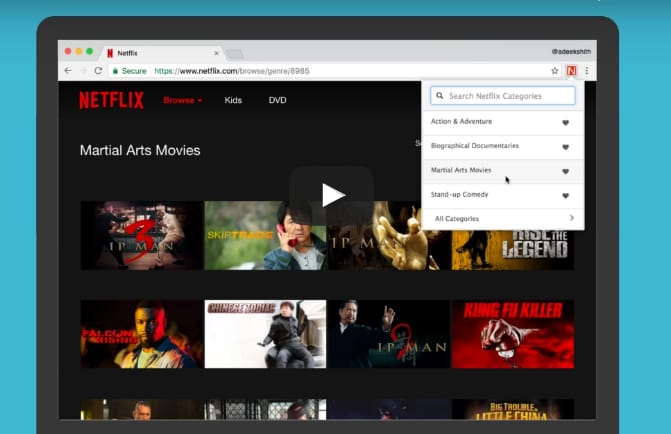
Task: Close the Netflix browser tab
Action: [216, 53]
